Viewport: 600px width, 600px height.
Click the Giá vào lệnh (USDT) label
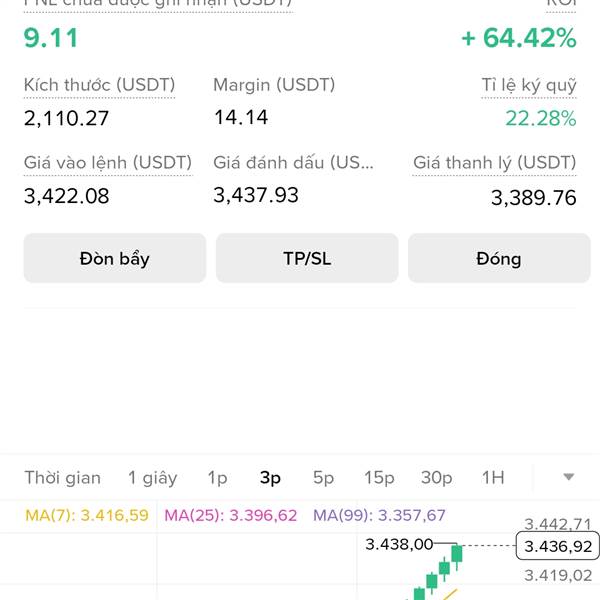click(x=107, y=162)
